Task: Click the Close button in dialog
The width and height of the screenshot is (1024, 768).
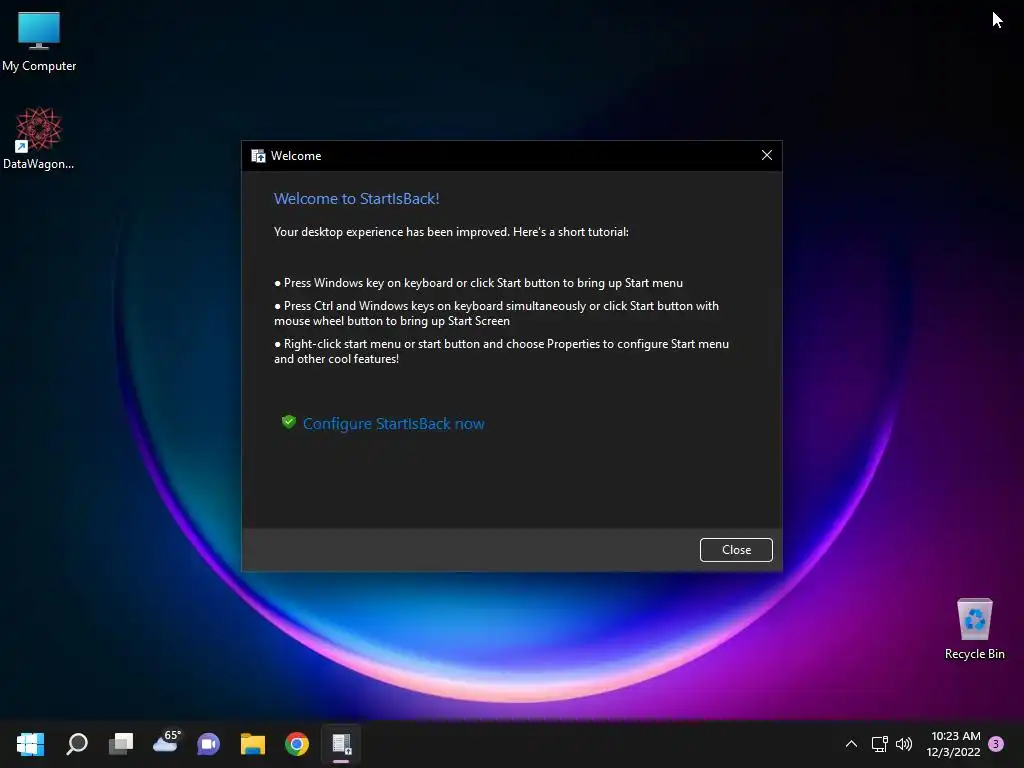Action: tap(736, 550)
